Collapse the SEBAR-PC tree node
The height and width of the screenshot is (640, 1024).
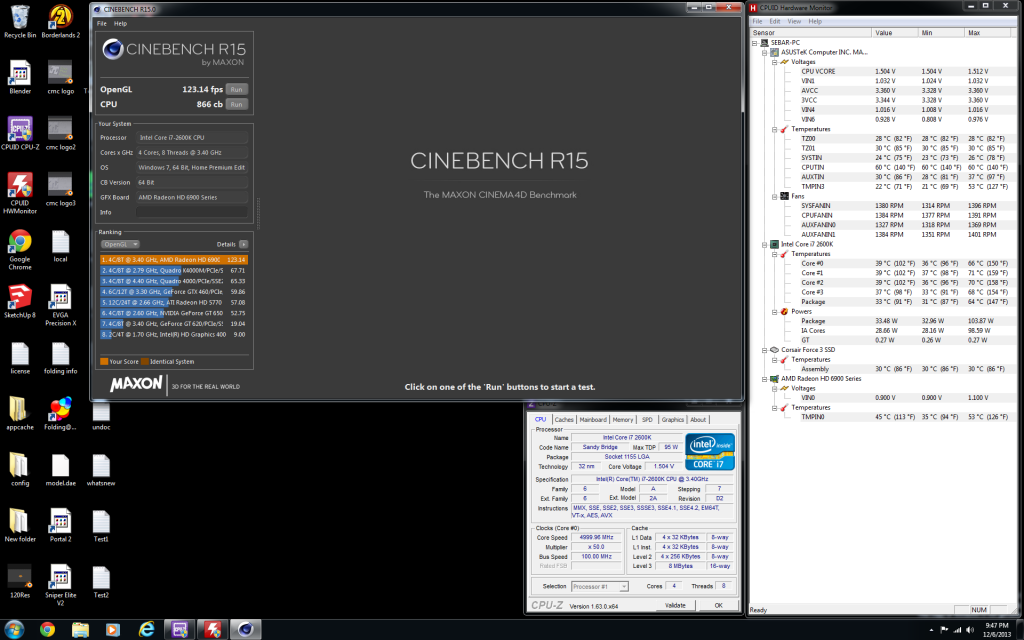pos(755,43)
